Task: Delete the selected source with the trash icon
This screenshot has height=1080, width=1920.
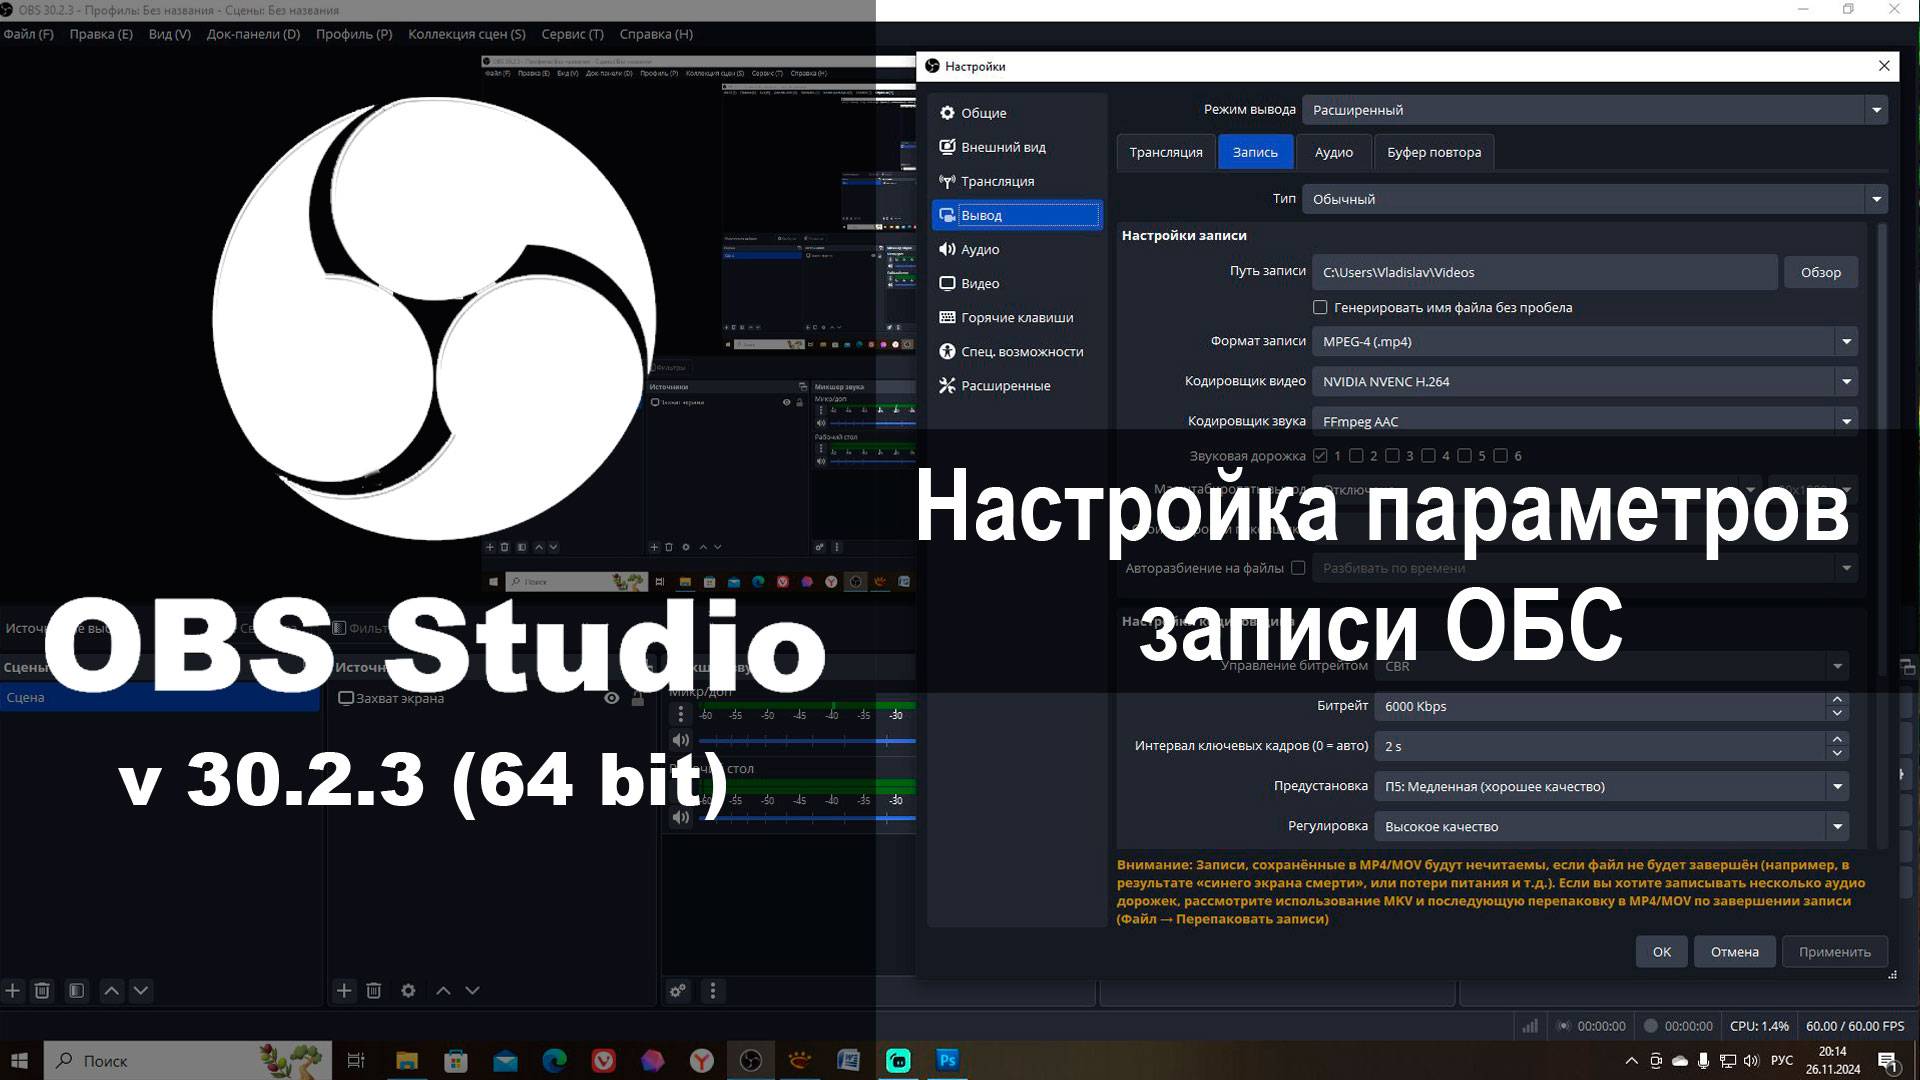Action: (374, 990)
